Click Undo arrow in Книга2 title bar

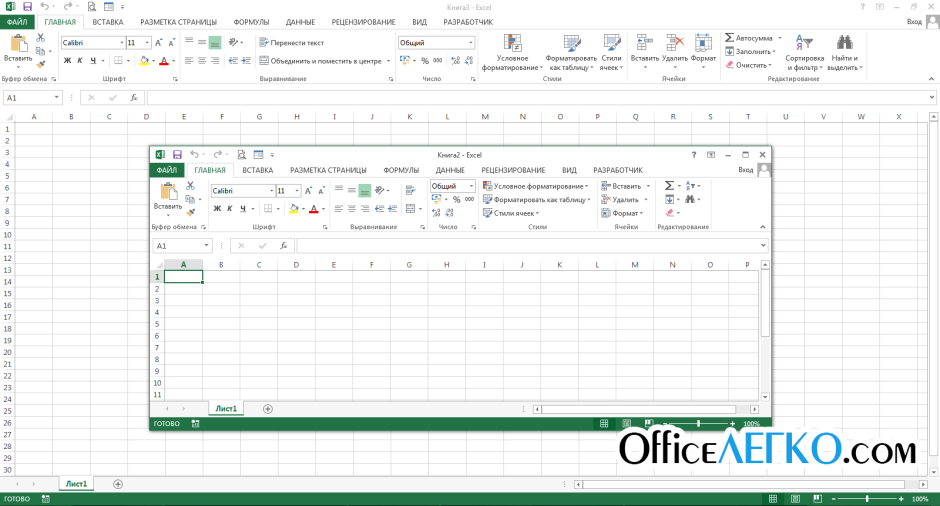coord(194,155)
